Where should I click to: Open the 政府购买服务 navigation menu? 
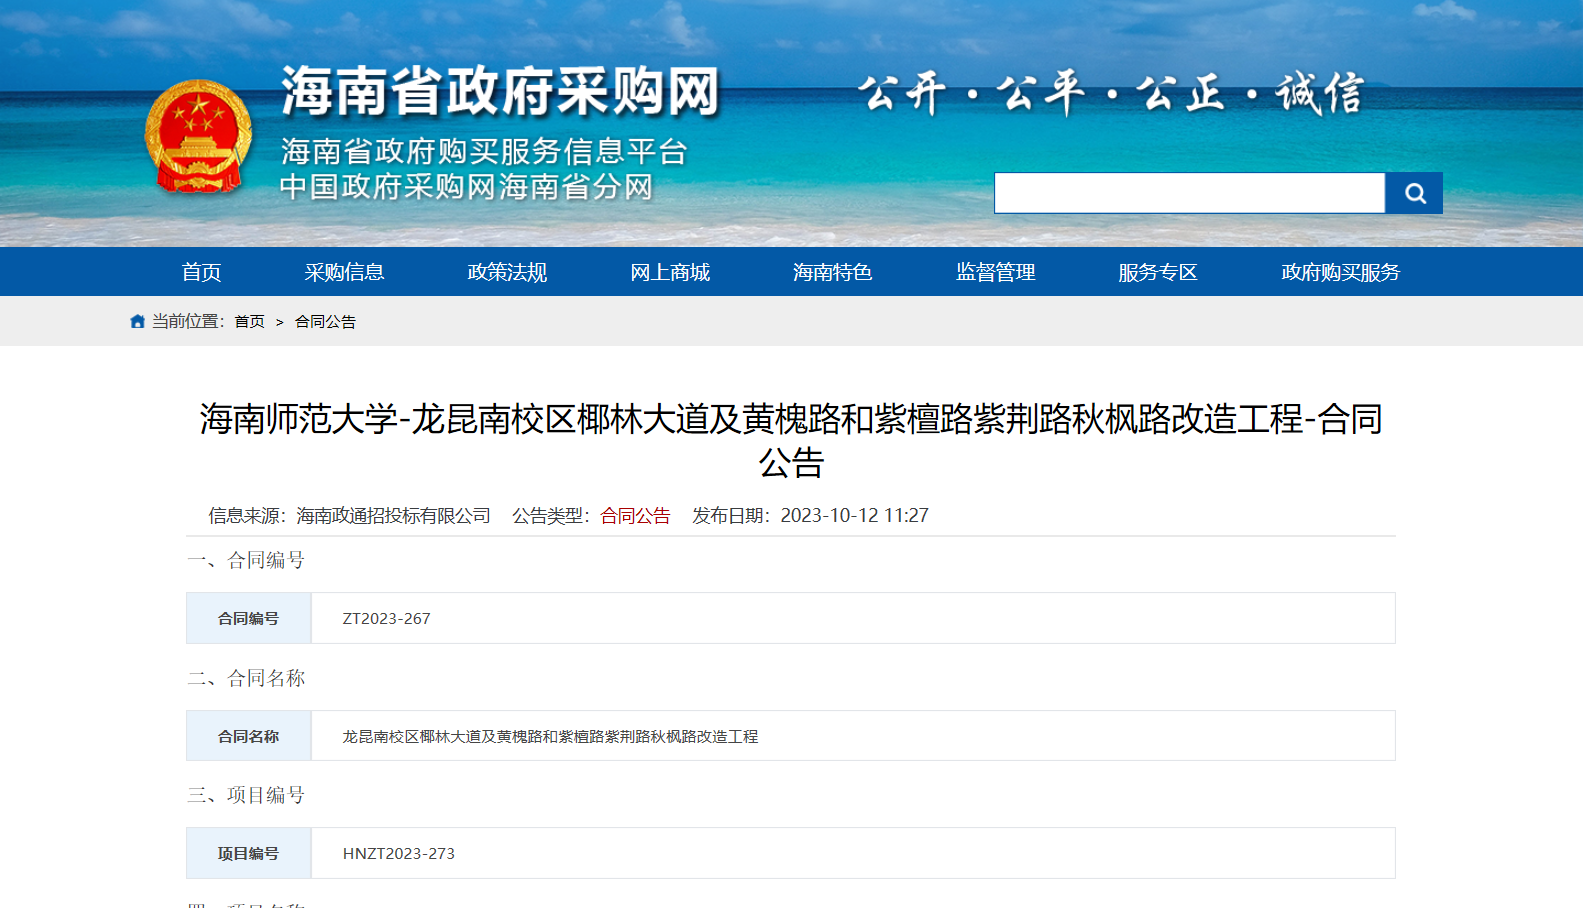click(1340, 272)
